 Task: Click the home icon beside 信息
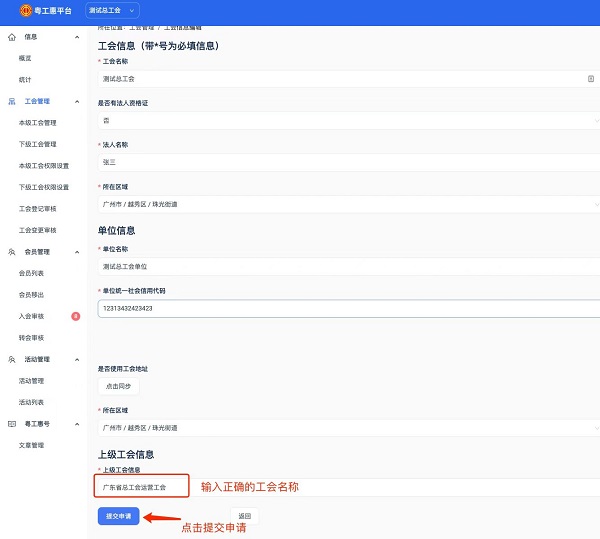click(x=12, y=37)
